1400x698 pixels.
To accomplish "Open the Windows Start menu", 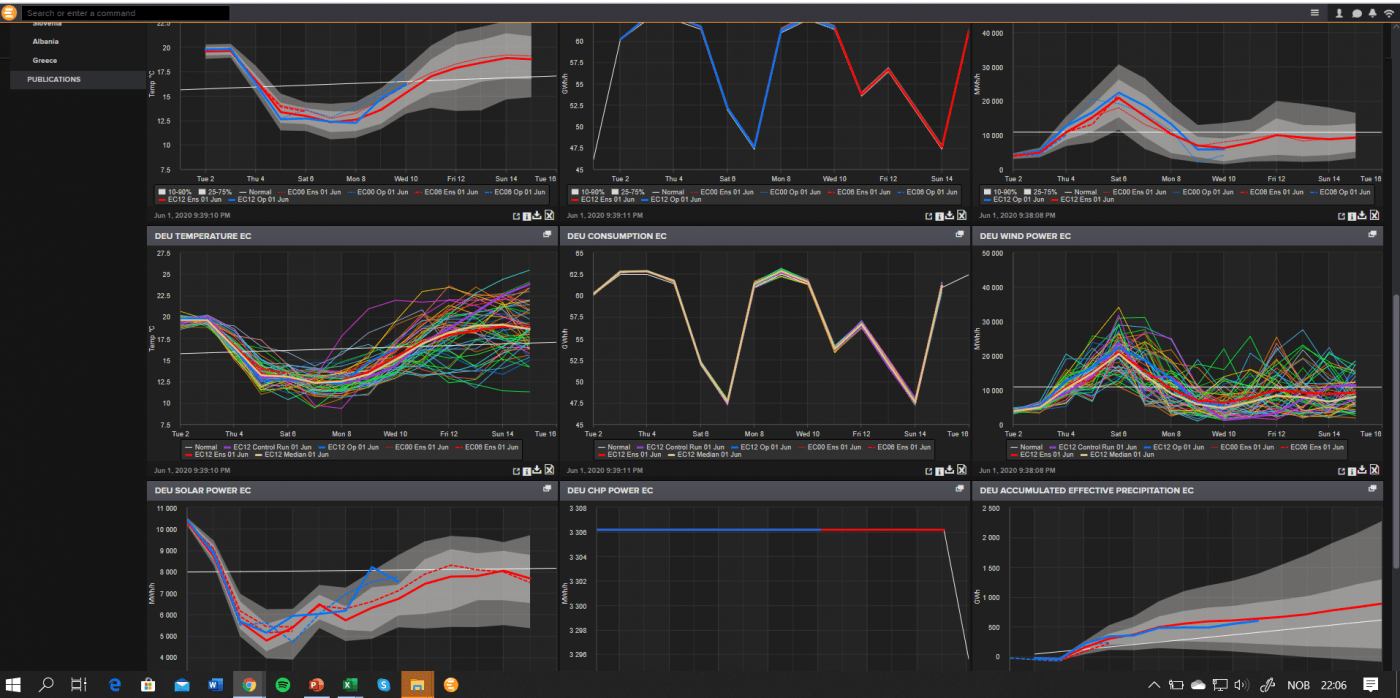I will point(12,684).
